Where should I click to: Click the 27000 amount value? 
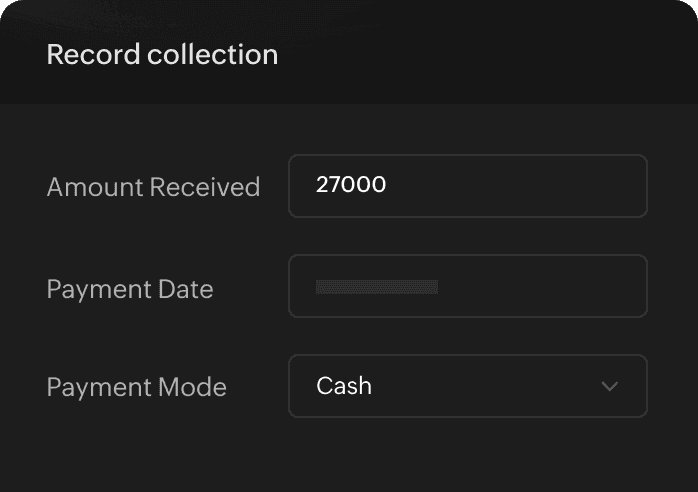point(350,185)
